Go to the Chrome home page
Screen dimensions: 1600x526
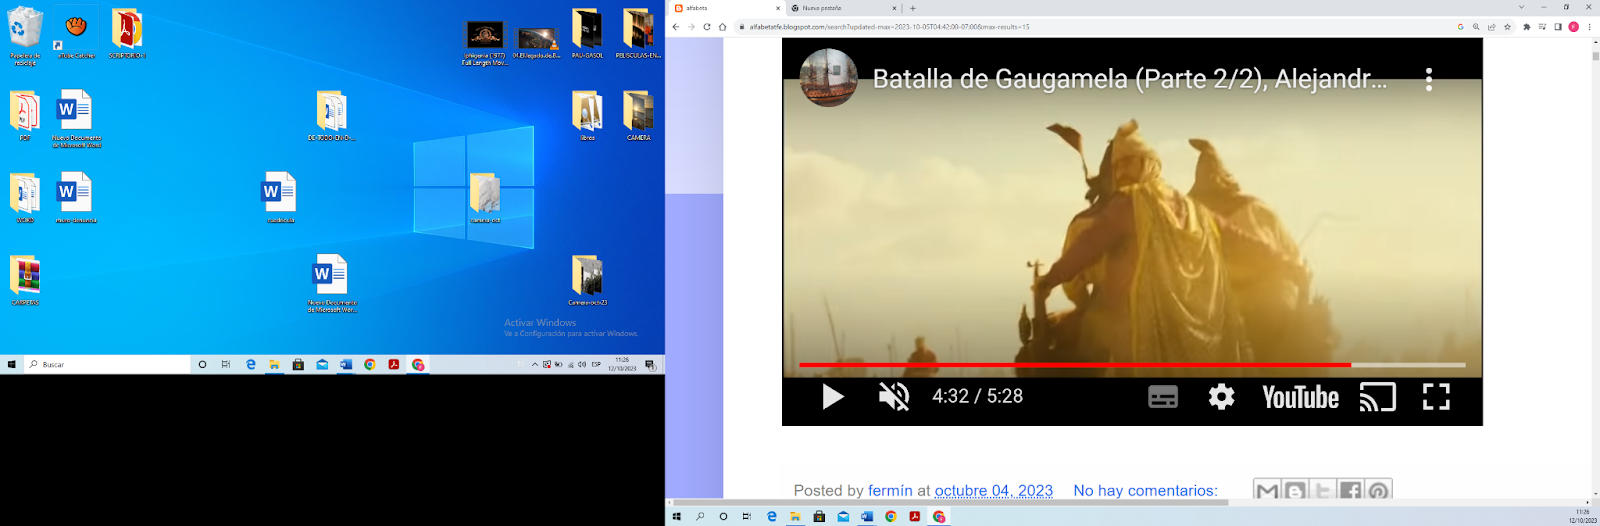(x=722, y=27)
